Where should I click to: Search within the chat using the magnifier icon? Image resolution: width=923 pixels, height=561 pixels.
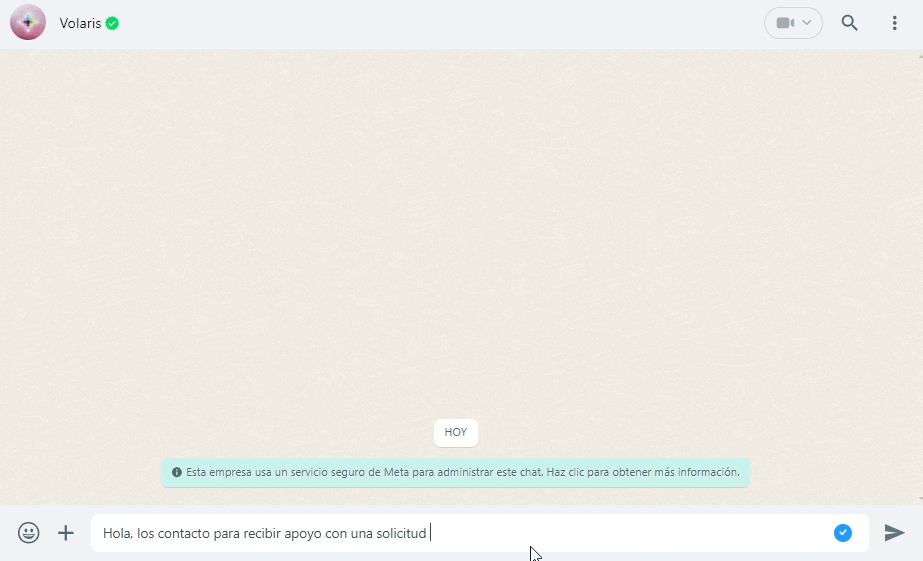849,23
